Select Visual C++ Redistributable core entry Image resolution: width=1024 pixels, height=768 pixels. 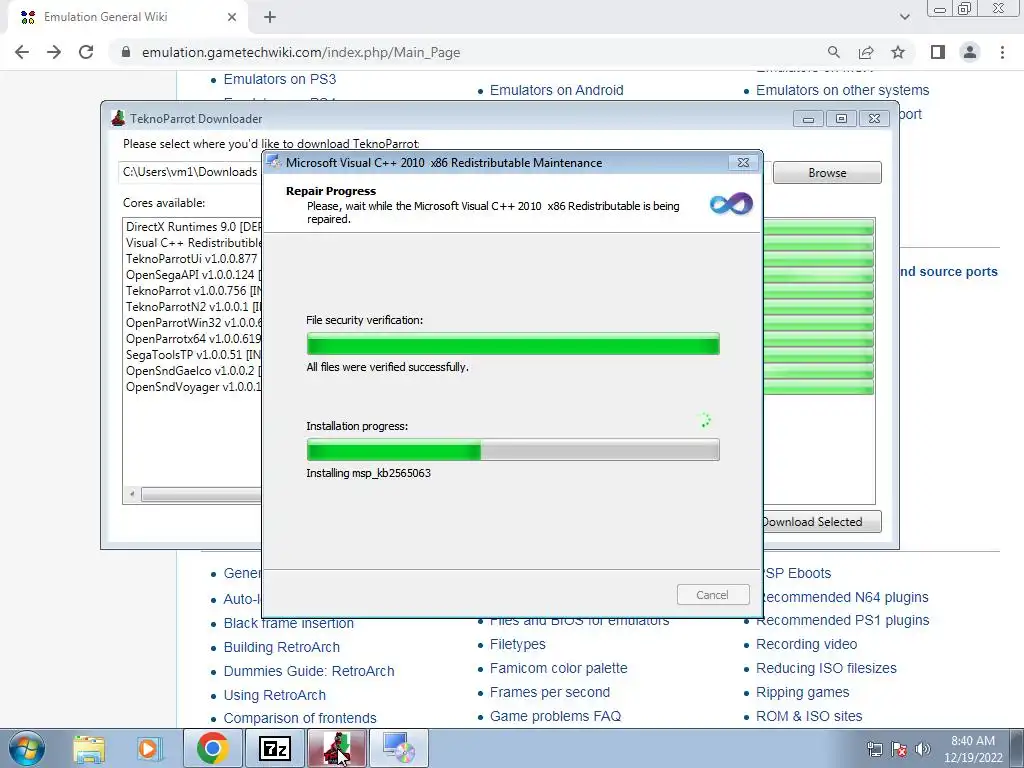(193, 243)
